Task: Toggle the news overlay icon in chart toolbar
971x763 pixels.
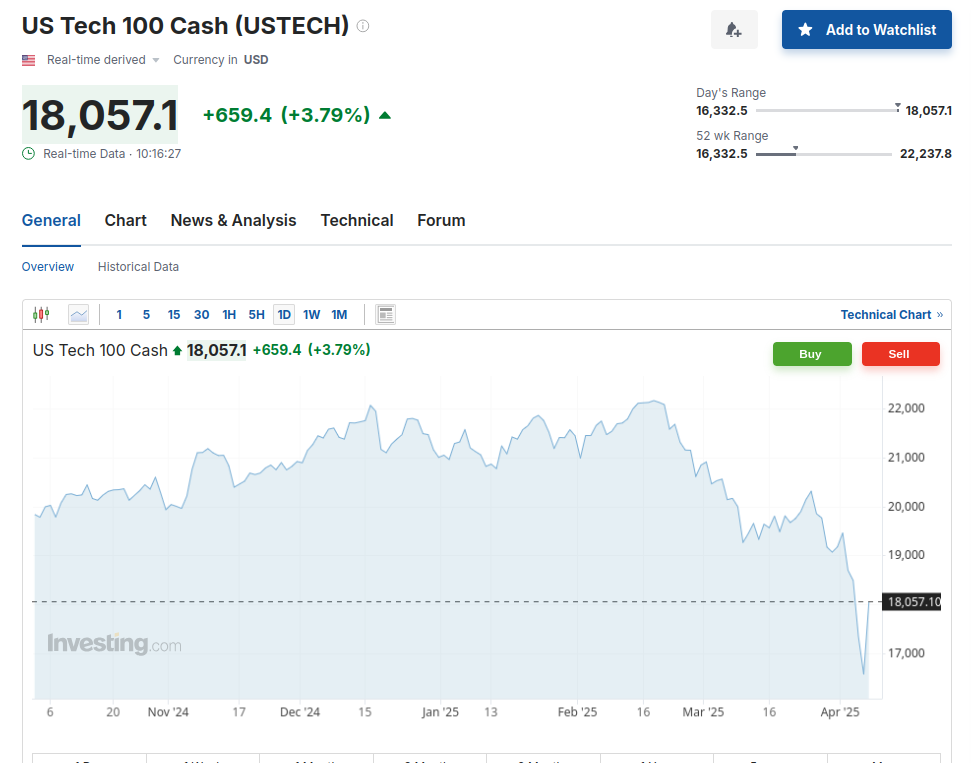Action: (386, 315)
